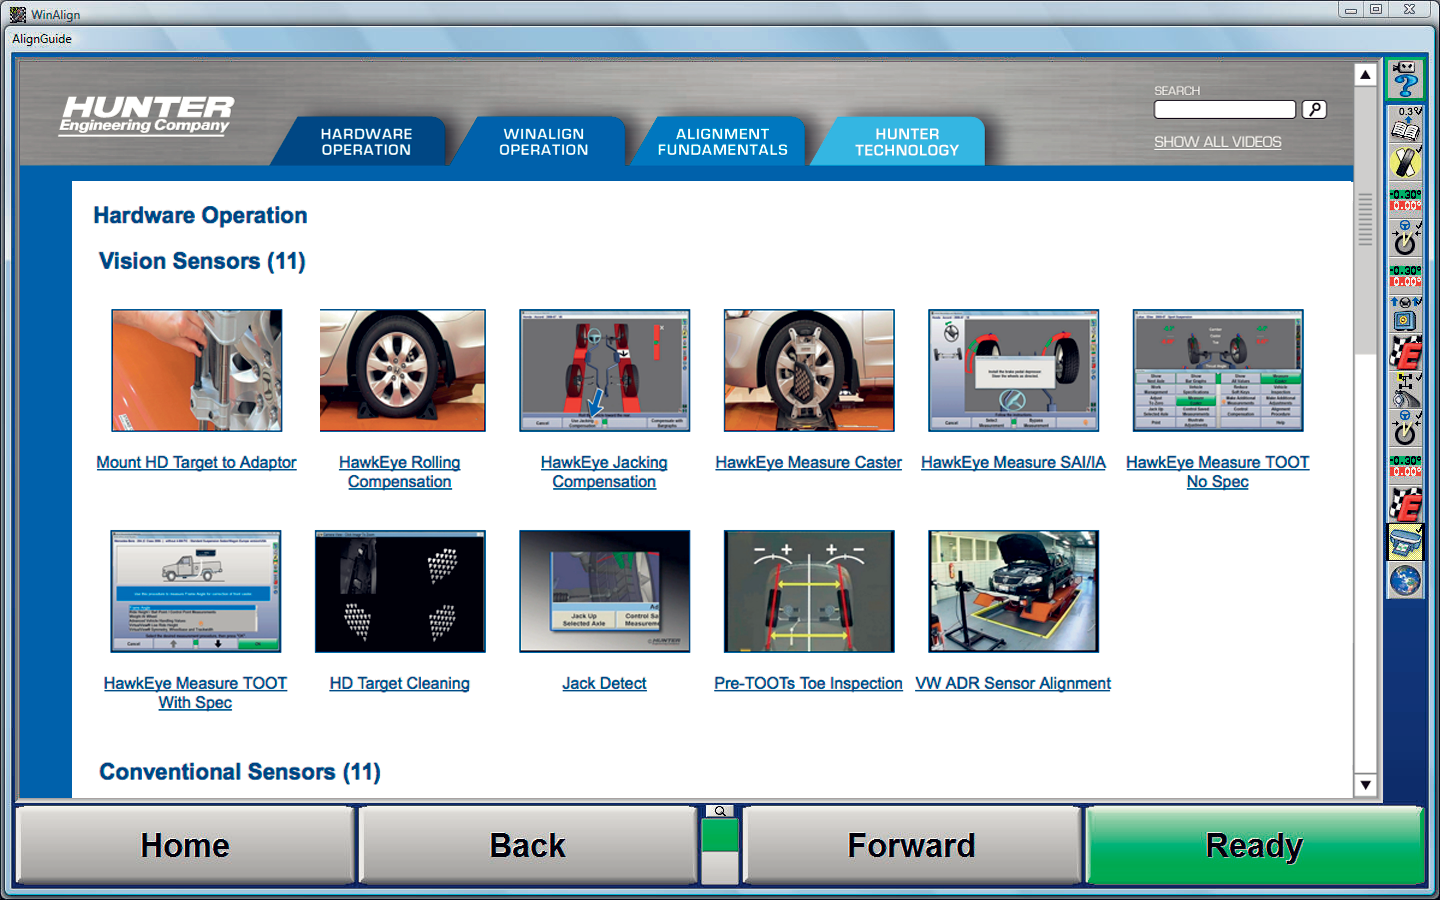The width and height of the screenshot is (1440, 900).
Task: Open Pre-TOOTs Toe Inspection link
Action: [808, 683]
